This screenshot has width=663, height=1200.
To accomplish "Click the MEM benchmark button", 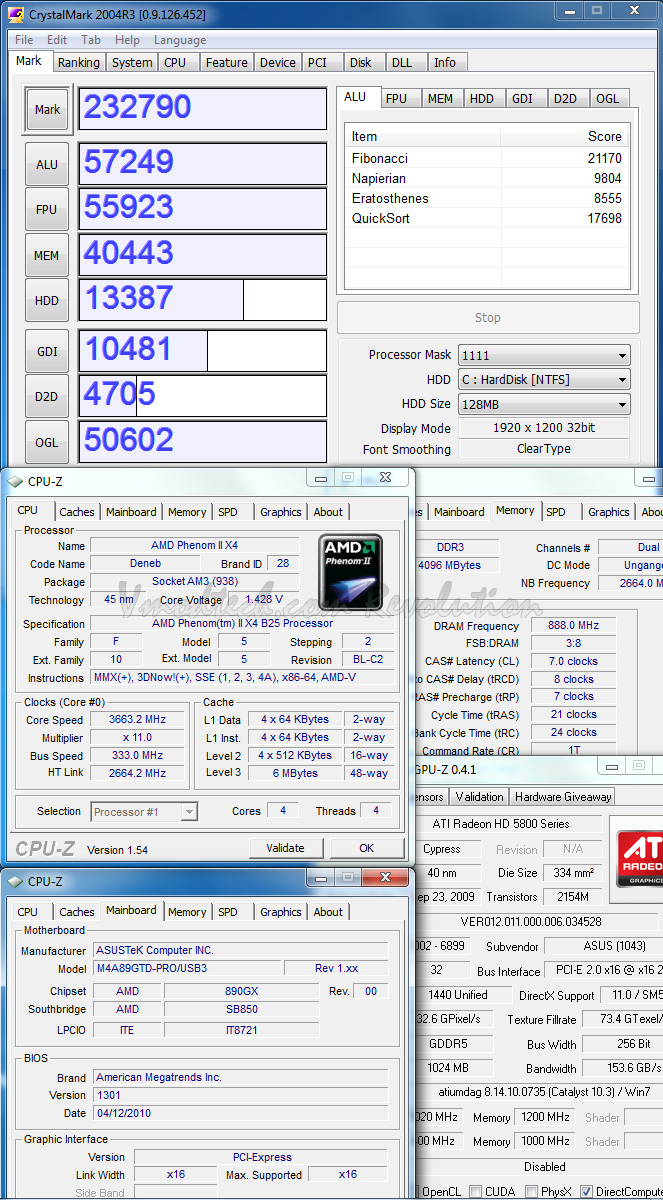I will 47,256.
